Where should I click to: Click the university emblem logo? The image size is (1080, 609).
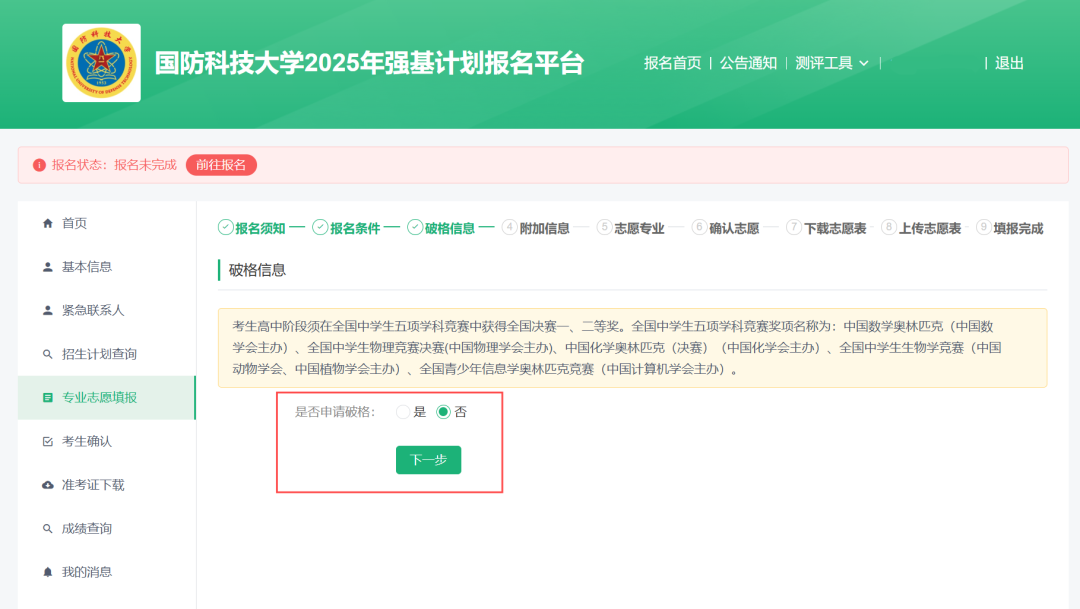click(x=101, y=63)
